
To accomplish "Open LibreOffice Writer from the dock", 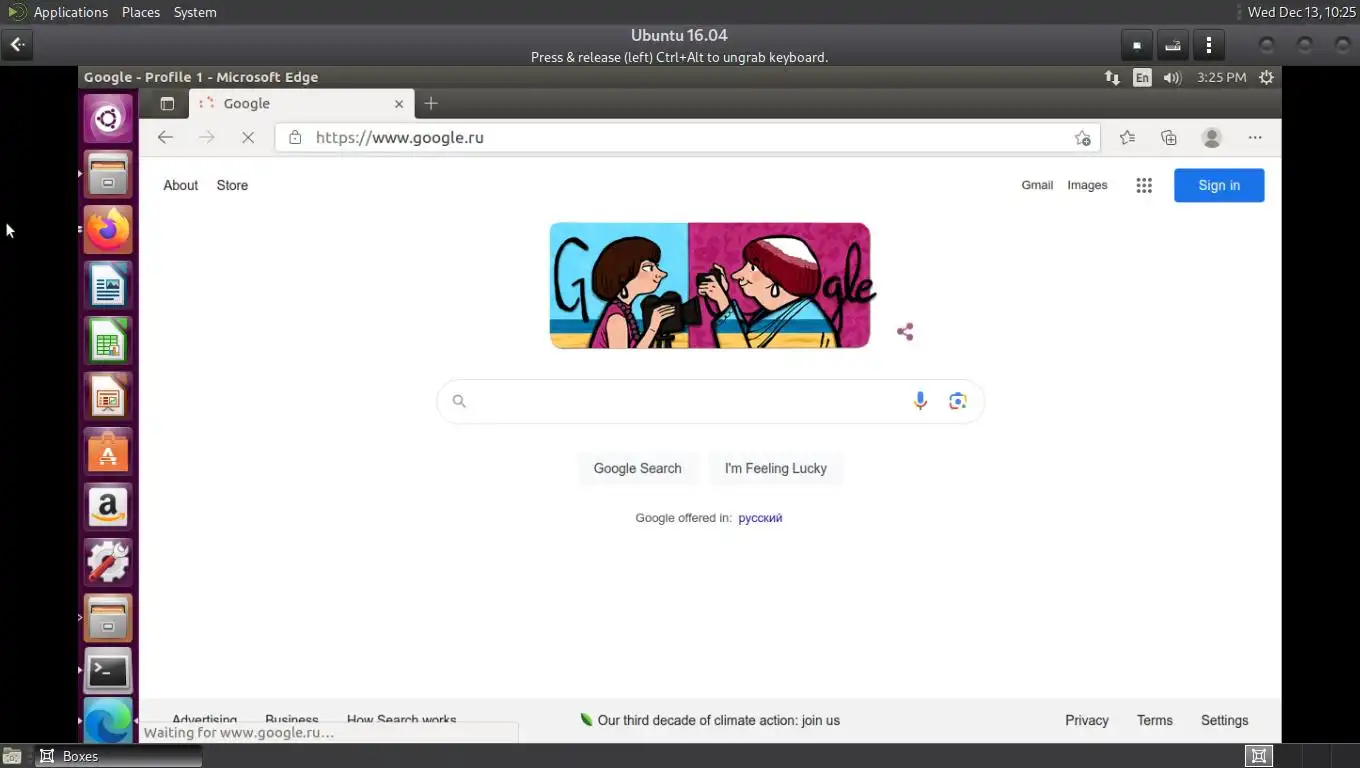I will coord(108,286).
